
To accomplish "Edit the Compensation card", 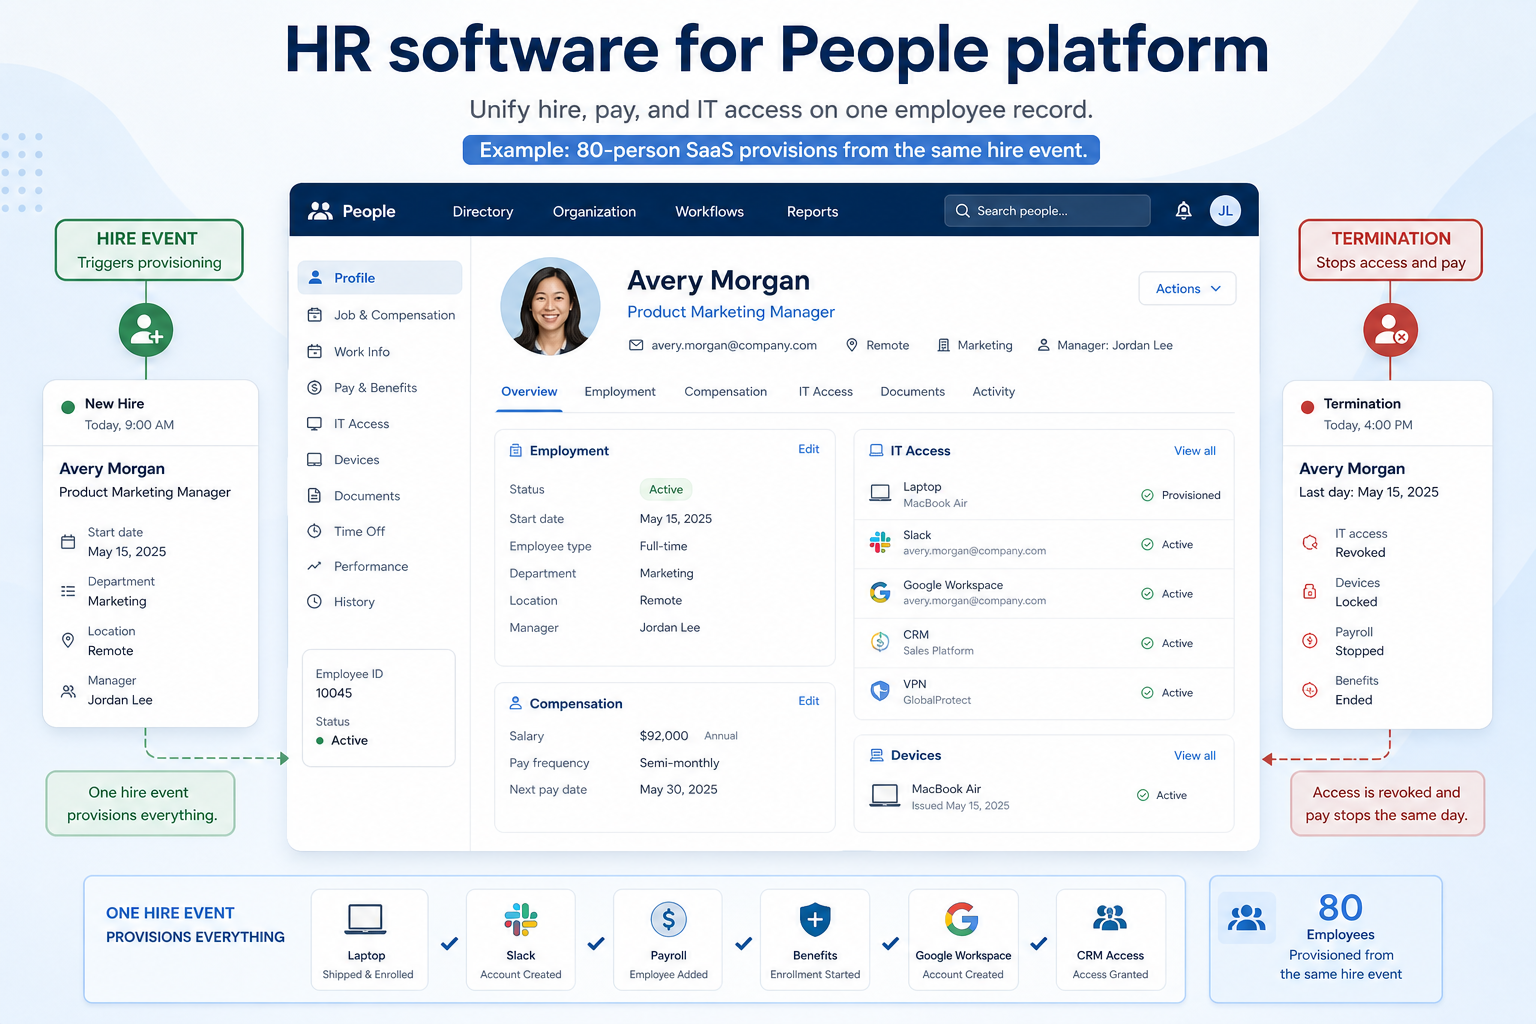I will pyautogui.click(x=808, y=702).
